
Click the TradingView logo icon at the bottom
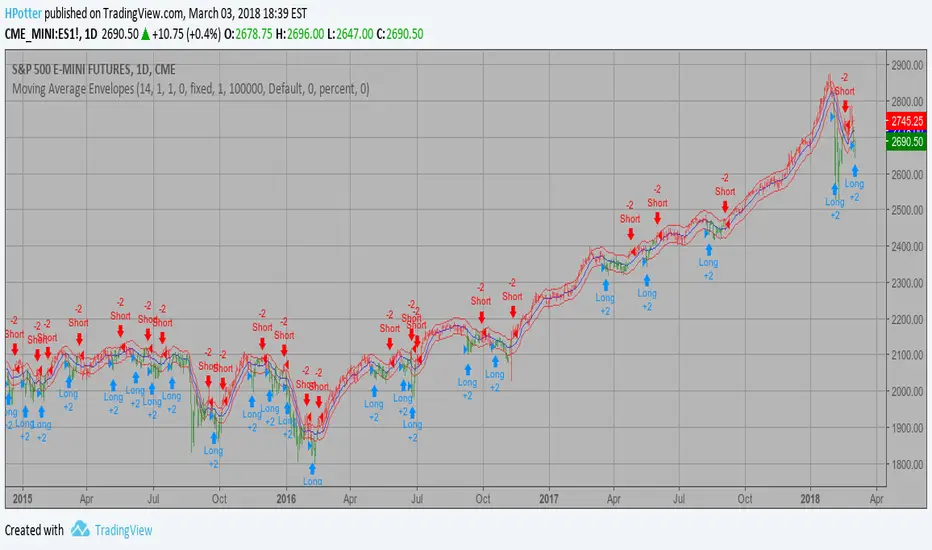tap(80, 529)
